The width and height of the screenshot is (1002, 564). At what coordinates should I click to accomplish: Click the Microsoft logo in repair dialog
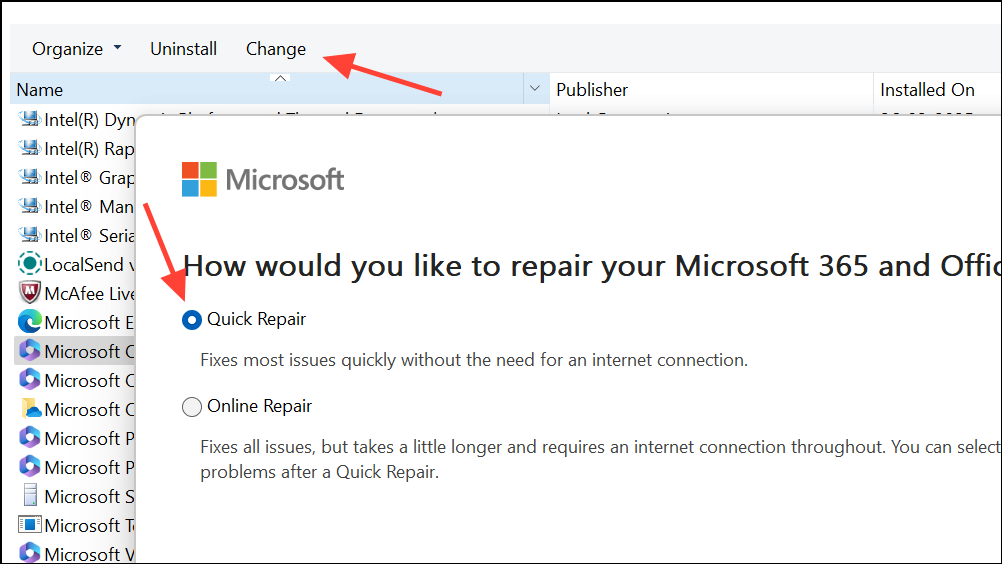pos(263,180)
